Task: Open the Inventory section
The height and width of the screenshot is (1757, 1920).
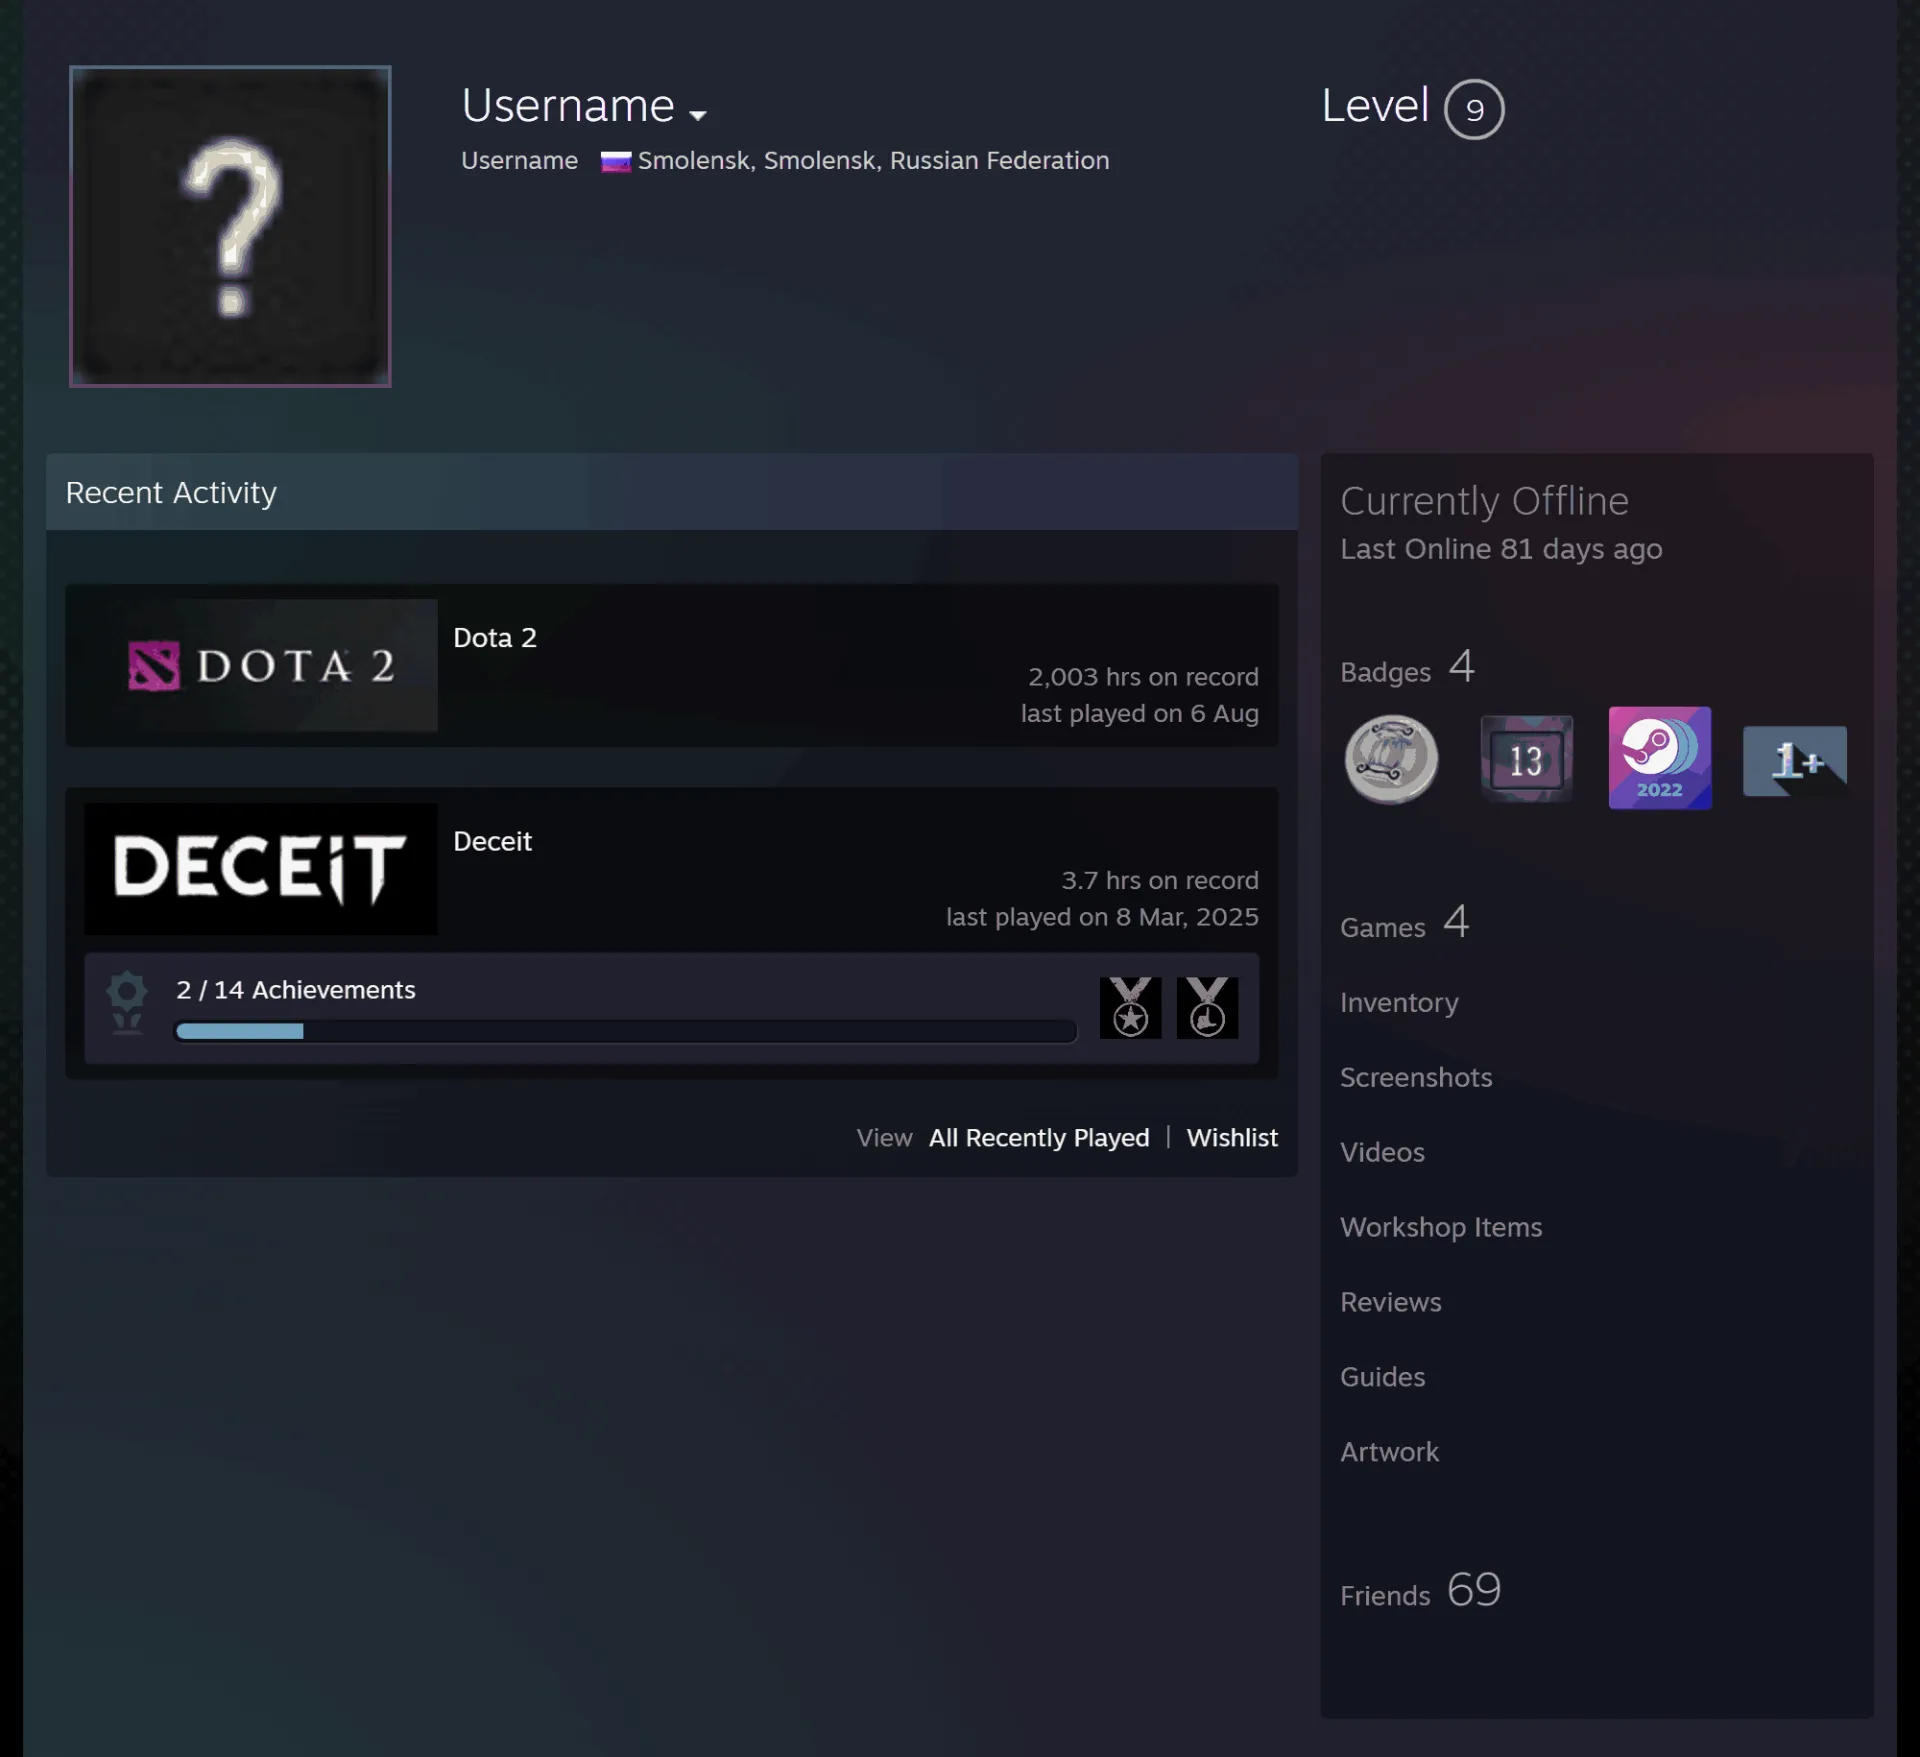Action: (1399, 1002)
